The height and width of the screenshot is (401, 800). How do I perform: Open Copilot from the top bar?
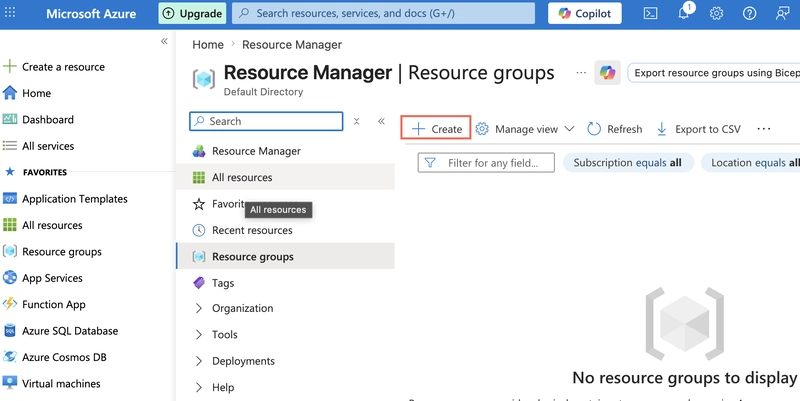(585, 13)
